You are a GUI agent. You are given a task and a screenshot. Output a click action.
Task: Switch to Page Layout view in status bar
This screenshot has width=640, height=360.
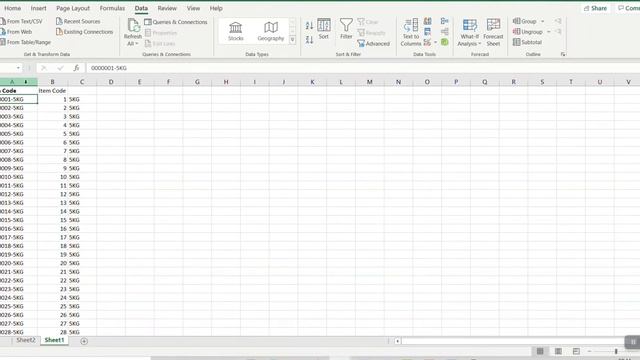[x=558, y=351]
